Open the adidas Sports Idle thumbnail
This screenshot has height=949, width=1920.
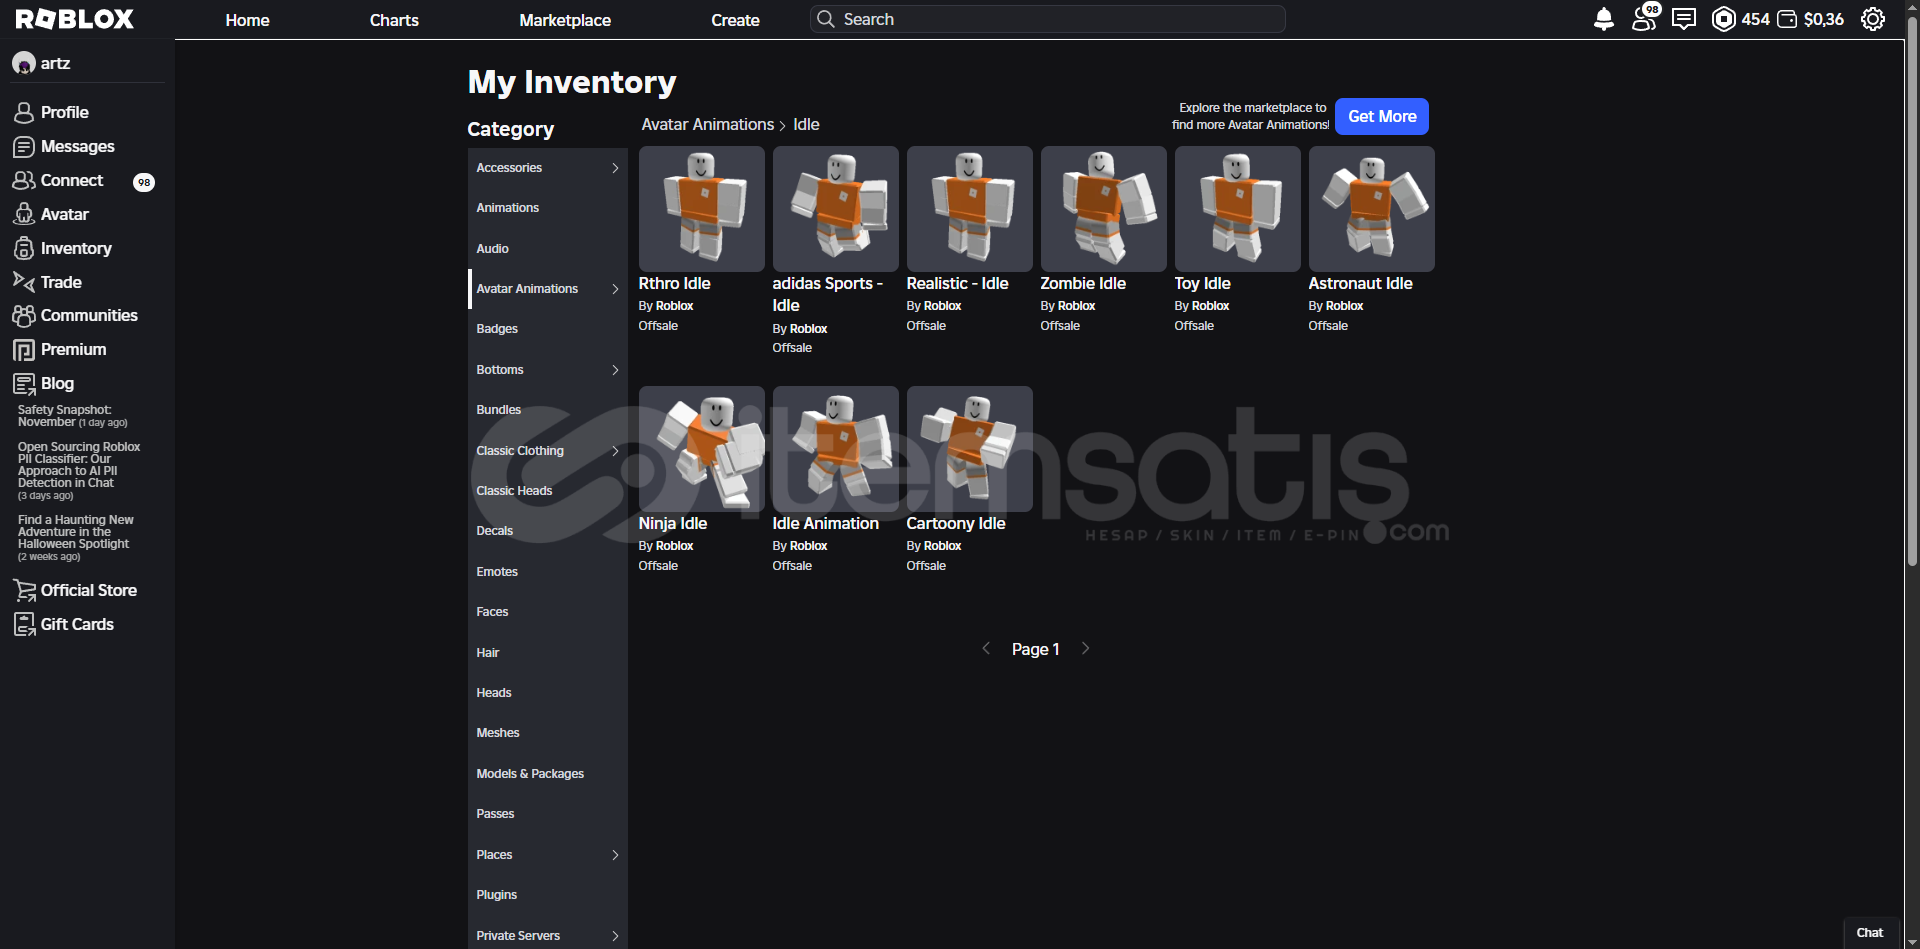click(x=835, y=209)
